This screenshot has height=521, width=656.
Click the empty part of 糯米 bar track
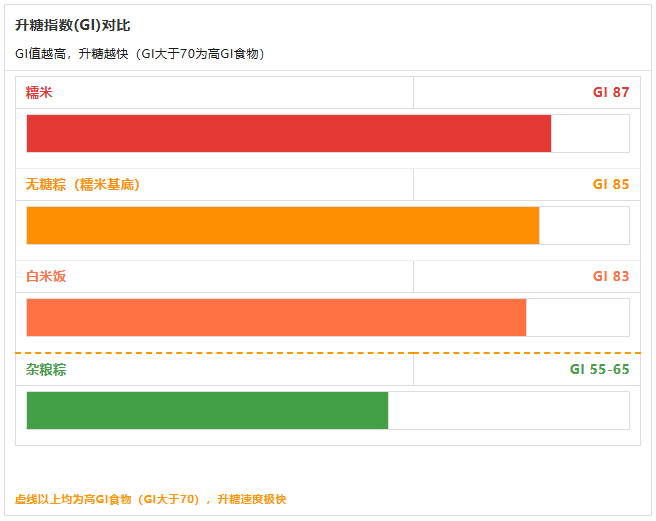coord(590,133)
